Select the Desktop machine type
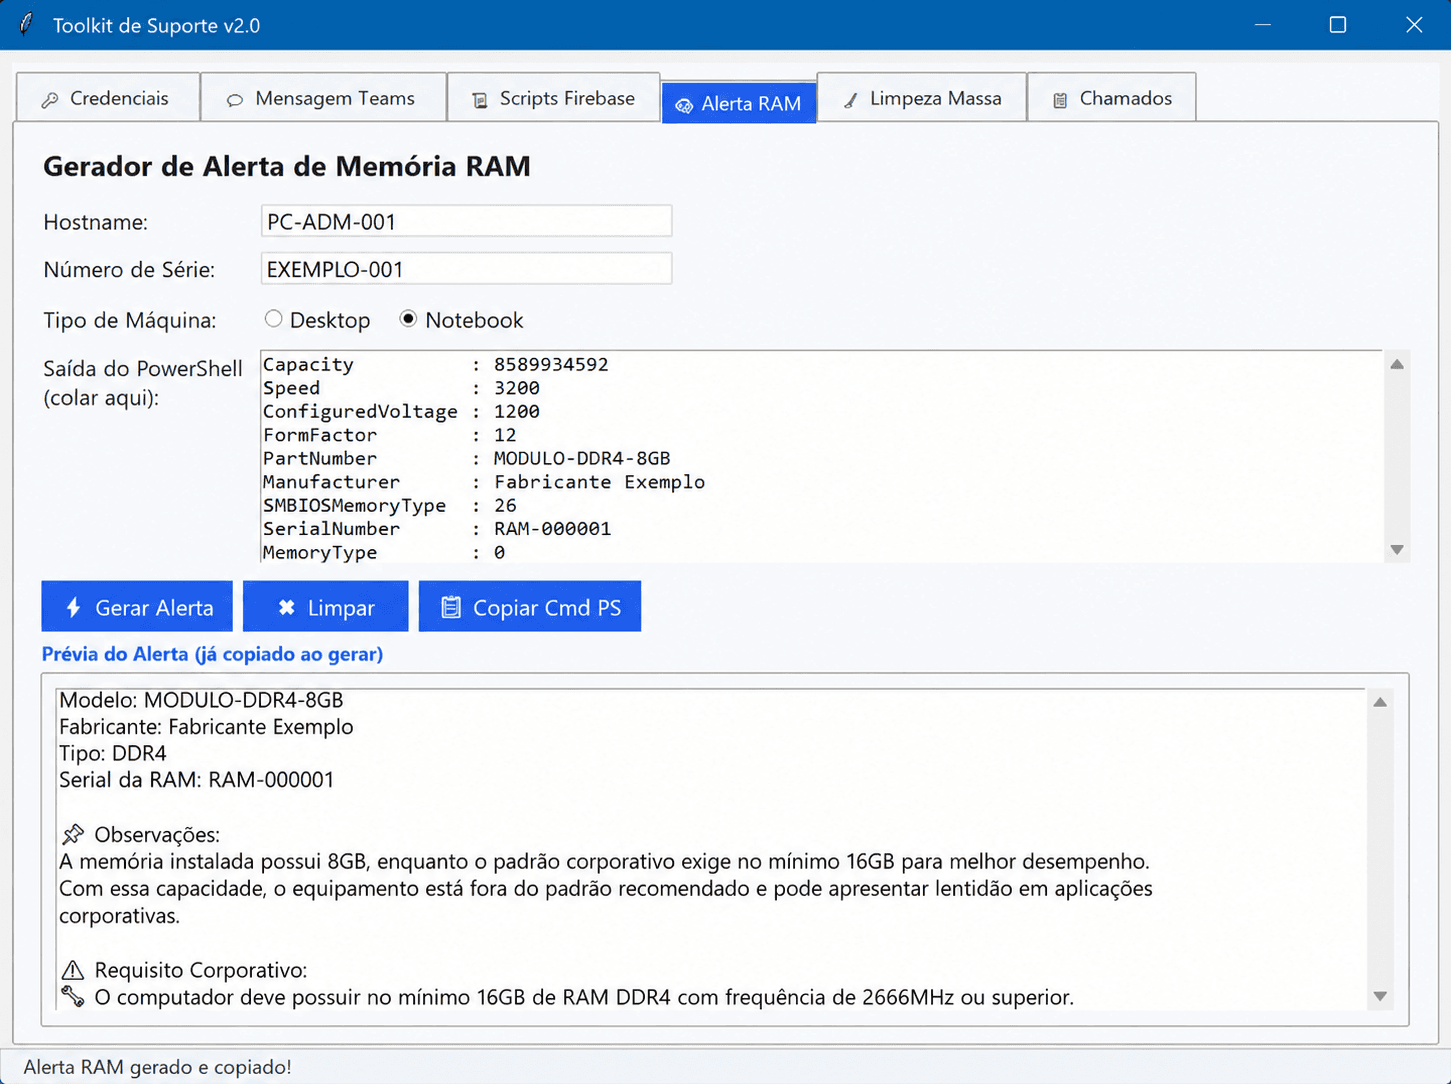The image size is (1451, 1084). point(317,320)
